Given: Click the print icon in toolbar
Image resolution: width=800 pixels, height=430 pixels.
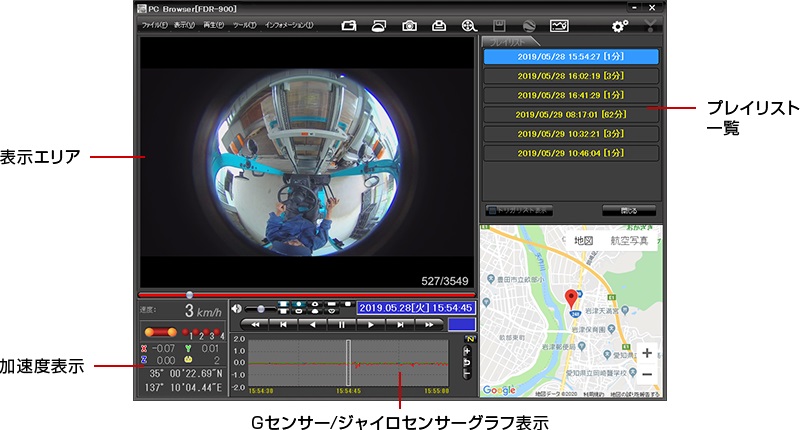Looking at the screenshot, I should click(438, 25).
